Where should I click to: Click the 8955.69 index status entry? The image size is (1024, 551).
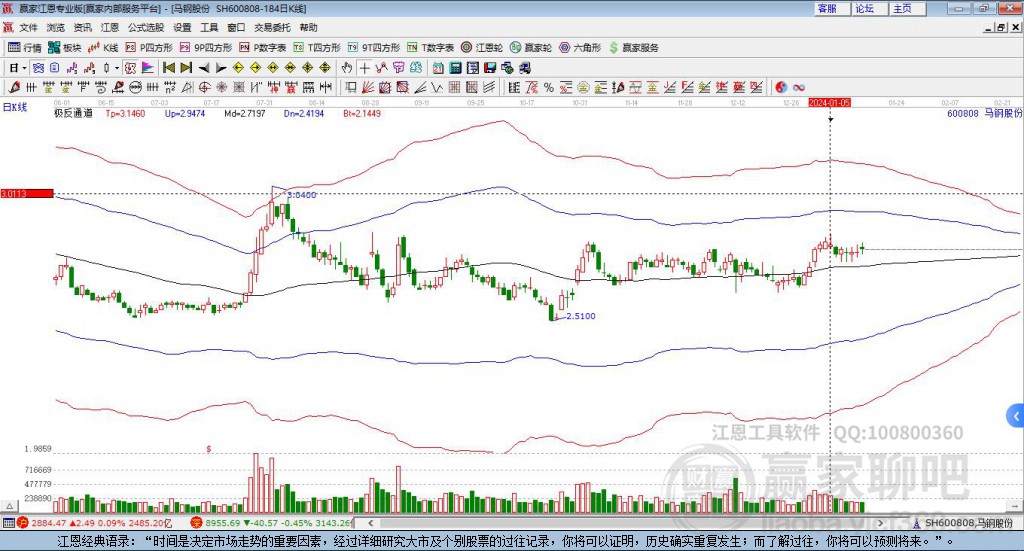(272, 523)
